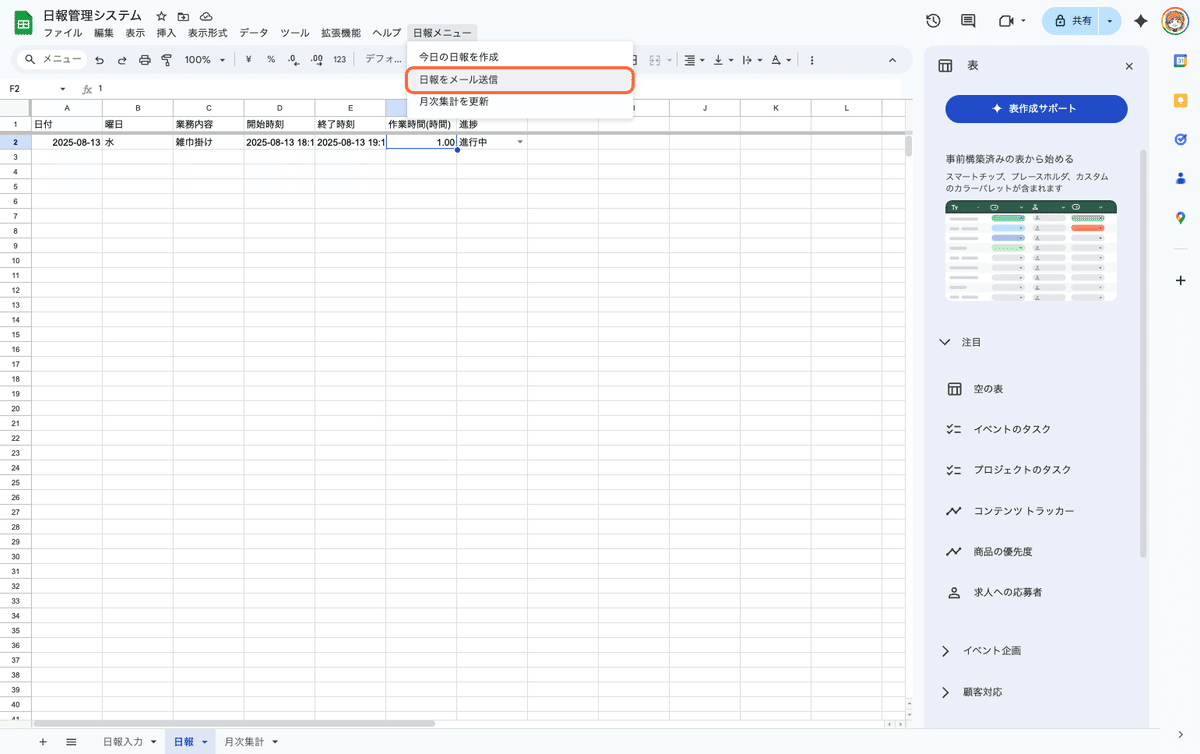Open the comments history icon
1200x754 pixels.
[x=968, y=21]
